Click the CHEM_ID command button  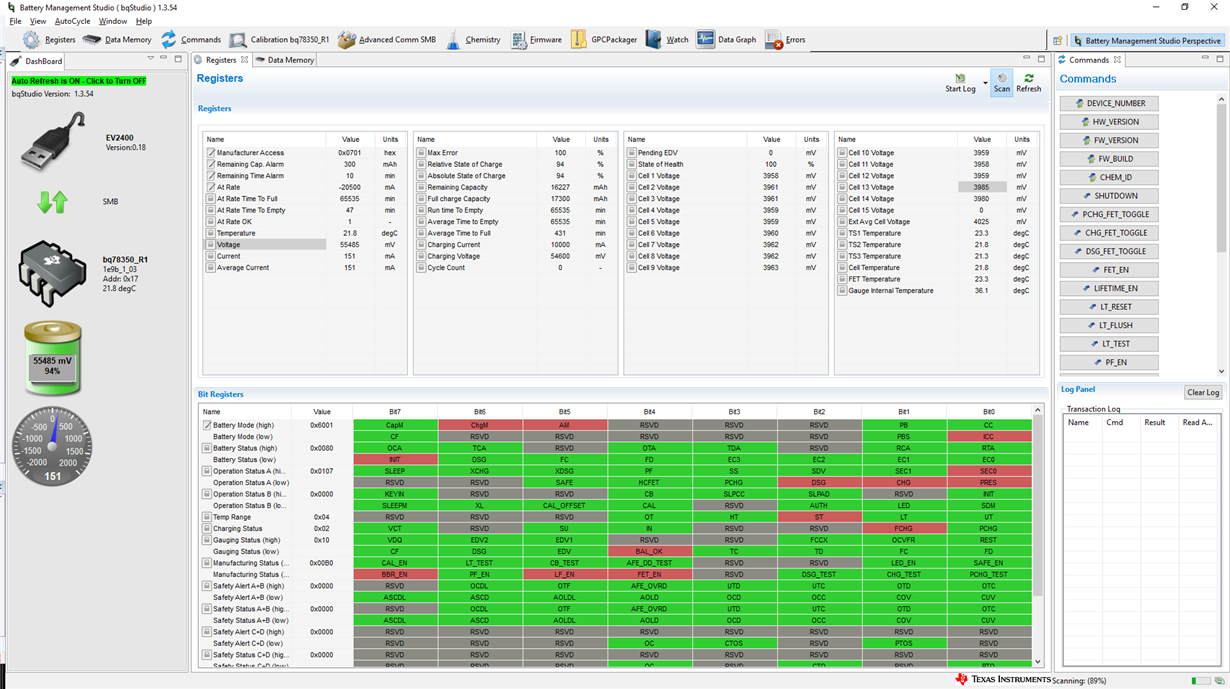click(x=1110, y=177)
